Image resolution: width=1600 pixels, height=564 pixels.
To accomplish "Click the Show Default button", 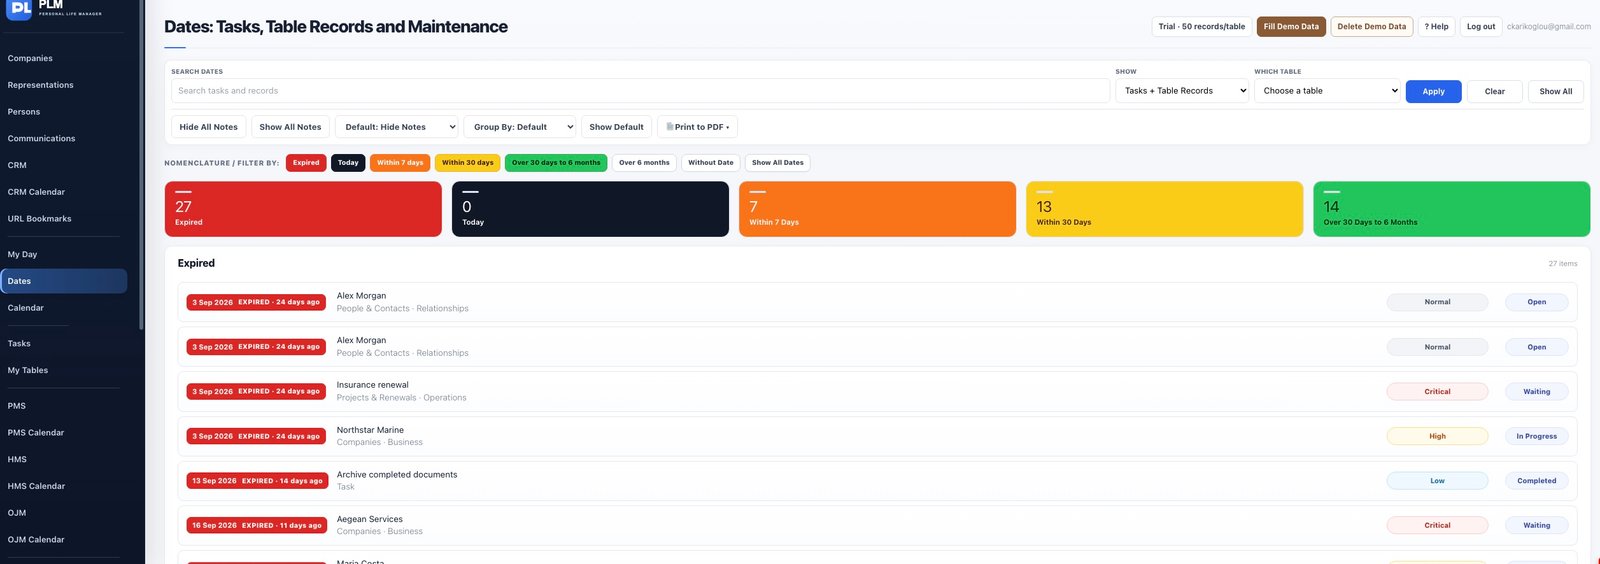I will (x=616, y=127).
